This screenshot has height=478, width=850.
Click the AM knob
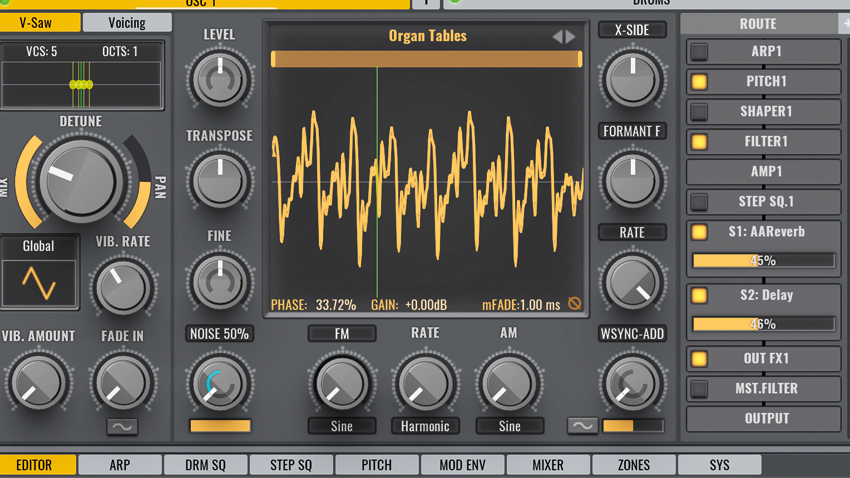click(509, 384)
